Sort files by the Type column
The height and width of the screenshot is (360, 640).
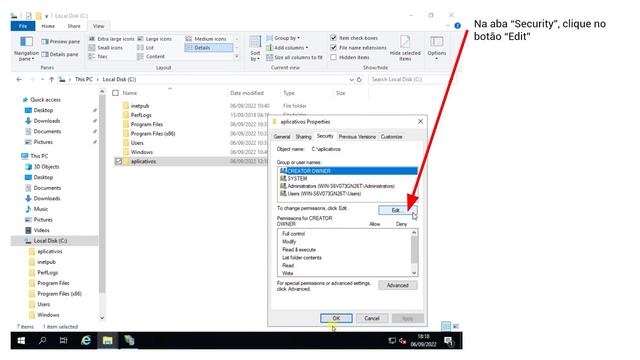(x=289, y=93)
